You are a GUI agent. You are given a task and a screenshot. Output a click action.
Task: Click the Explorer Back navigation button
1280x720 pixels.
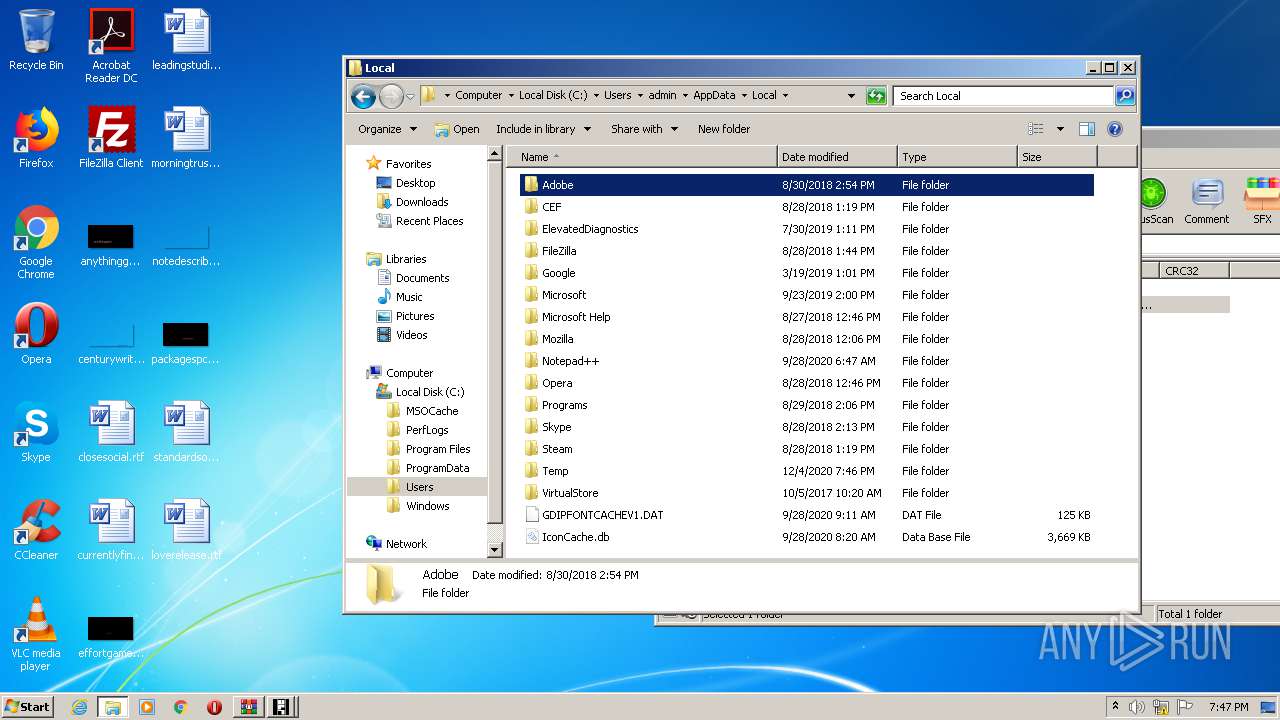pyautogui.click(x=363, y=96)
